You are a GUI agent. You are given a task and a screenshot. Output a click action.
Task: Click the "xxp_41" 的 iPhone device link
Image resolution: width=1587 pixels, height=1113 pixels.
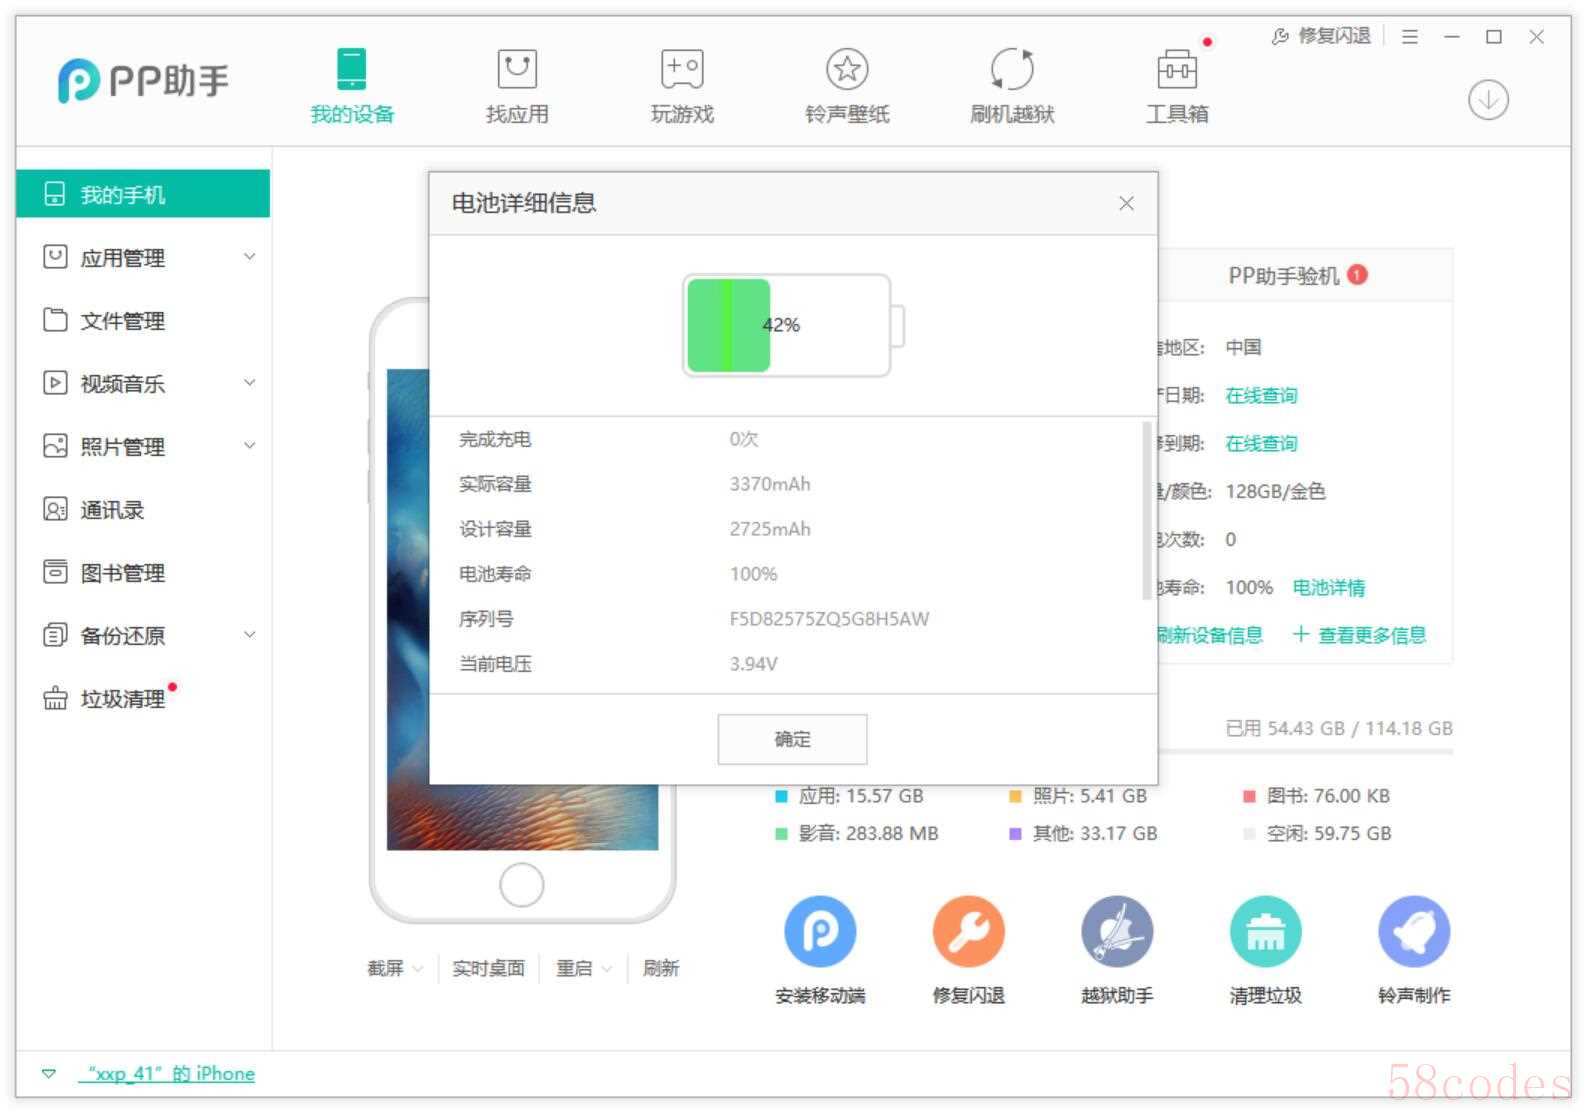click(166, 1073)
